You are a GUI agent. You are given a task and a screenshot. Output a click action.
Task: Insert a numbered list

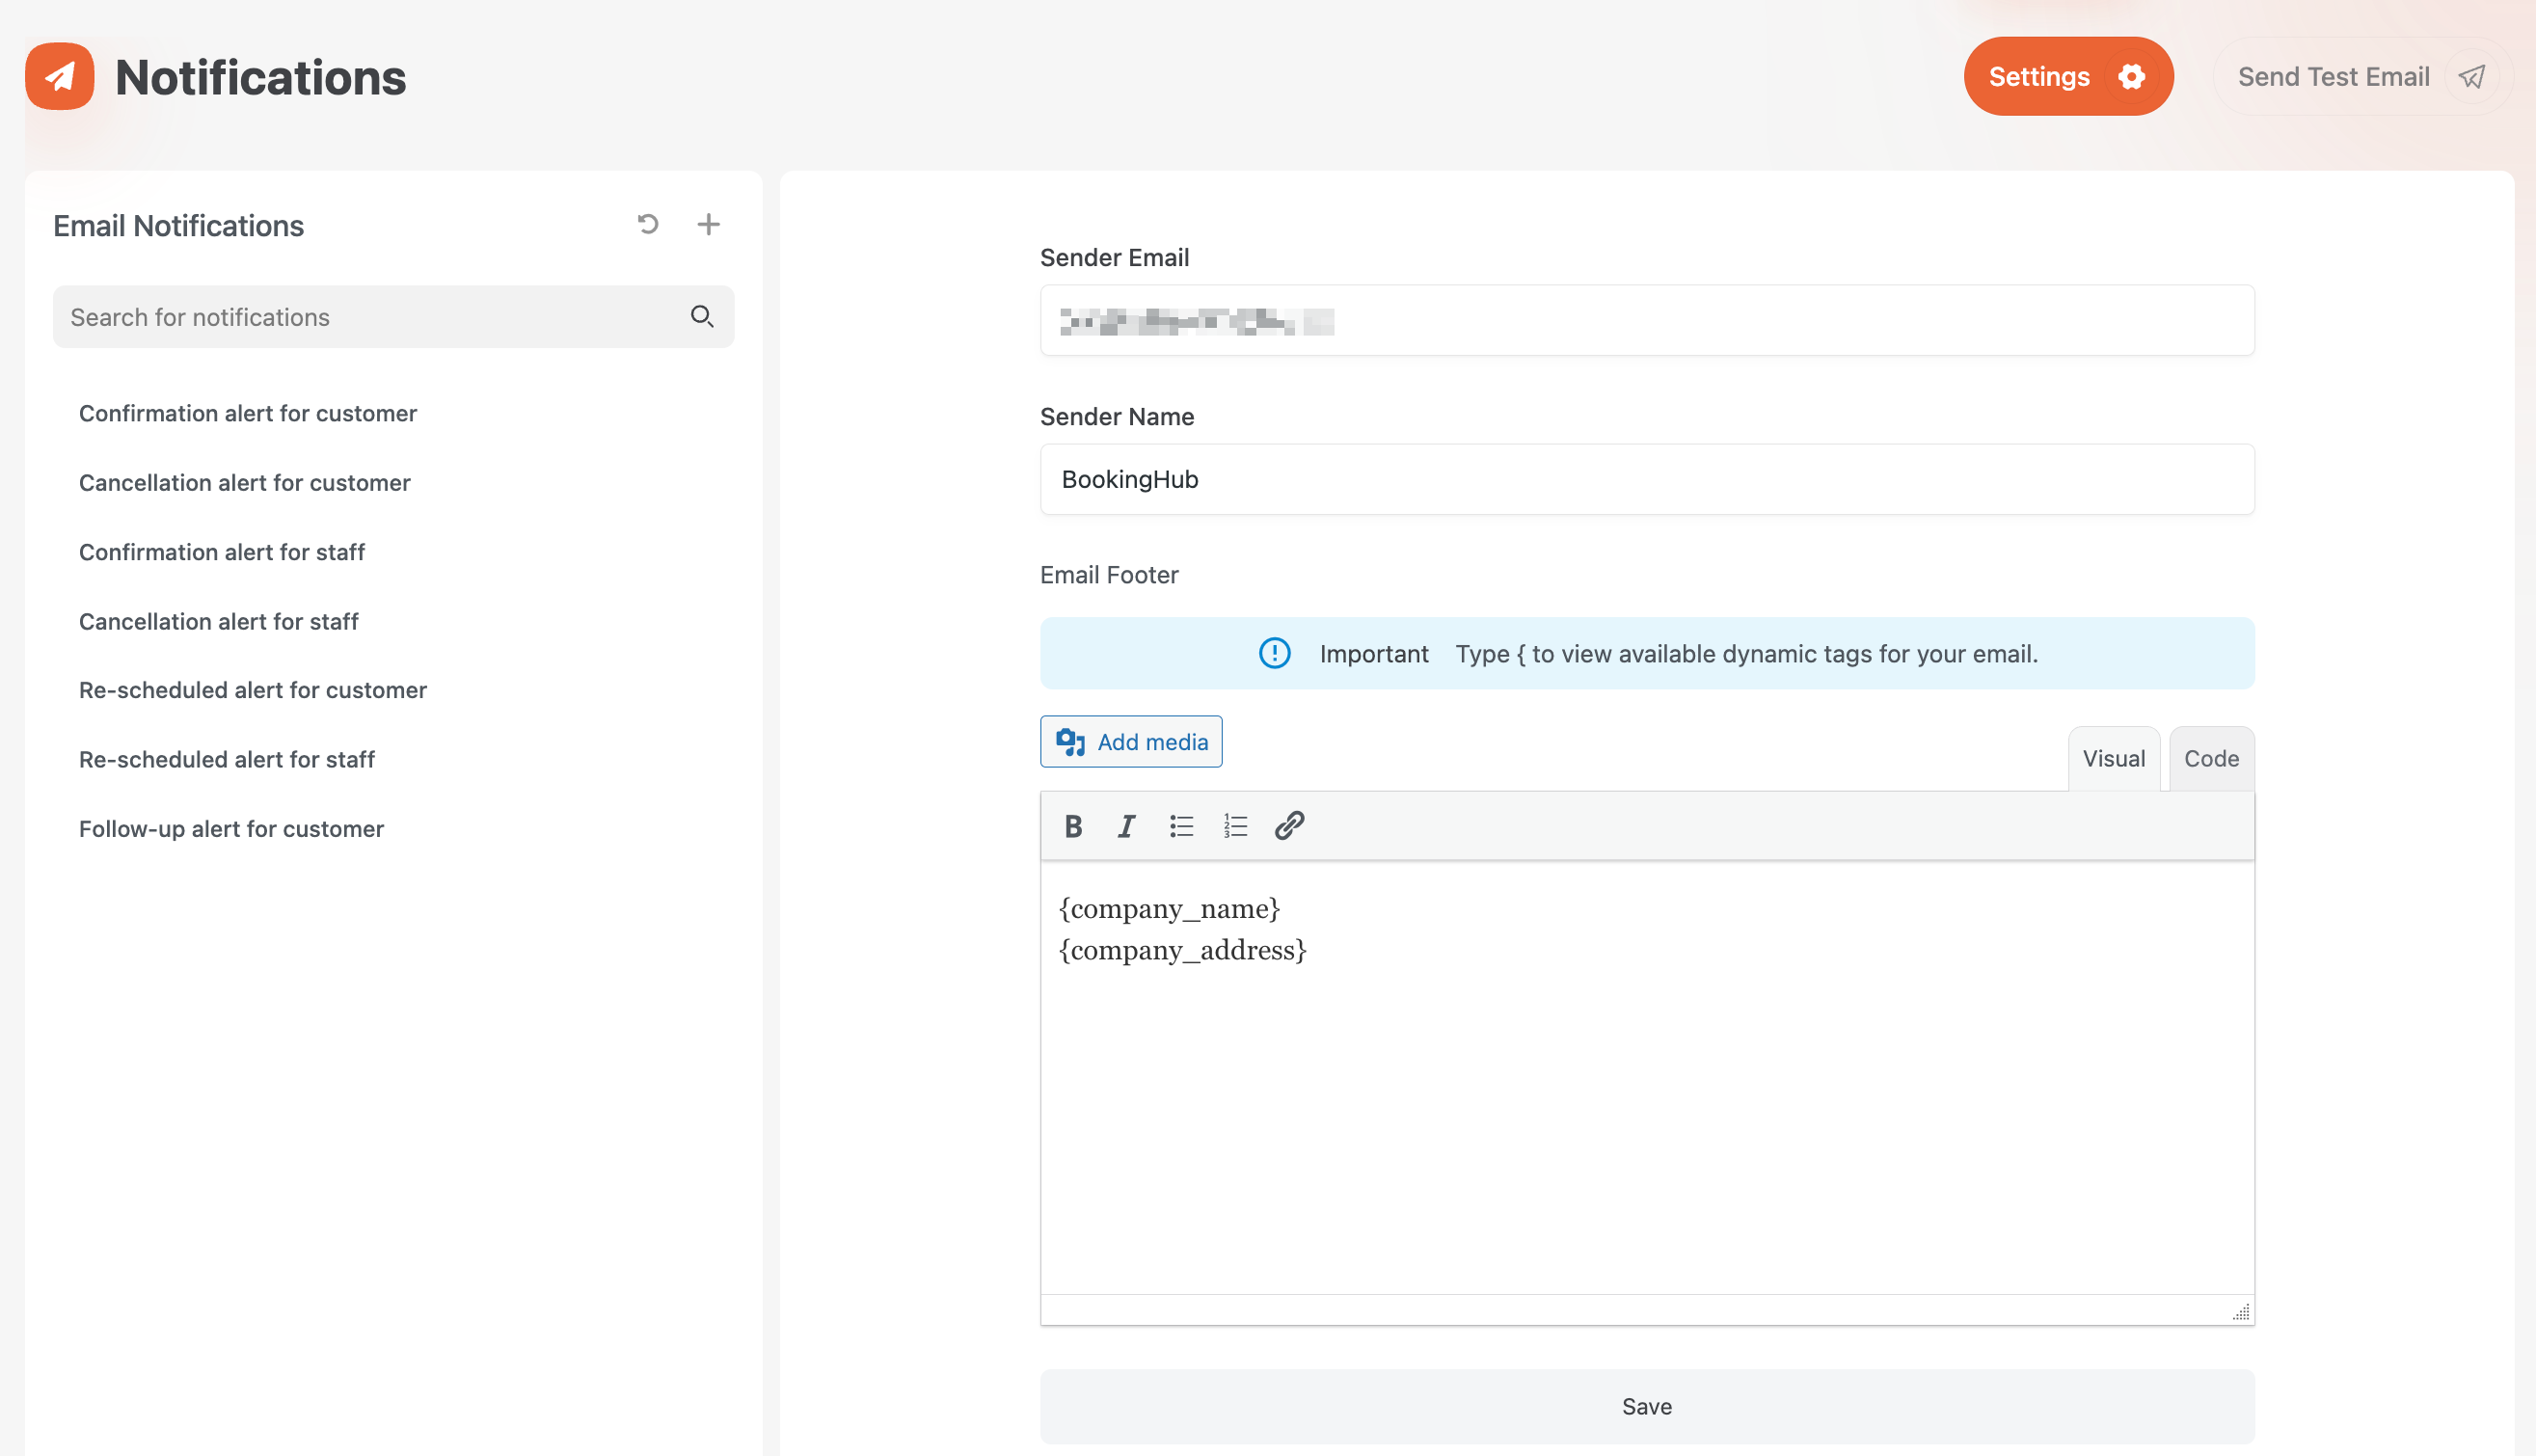1235,826
